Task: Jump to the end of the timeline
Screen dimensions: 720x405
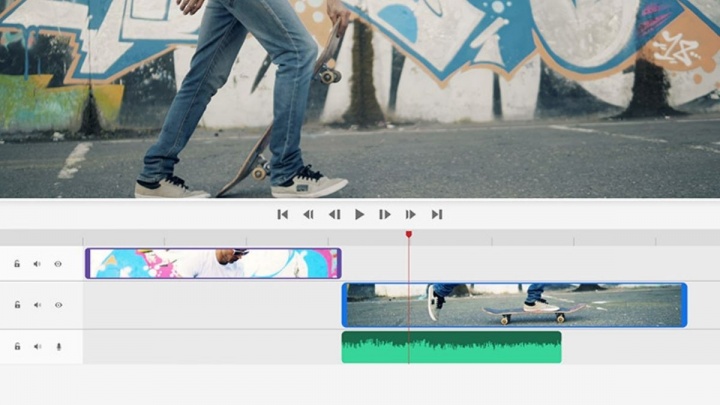Action: tap(437, 214)
